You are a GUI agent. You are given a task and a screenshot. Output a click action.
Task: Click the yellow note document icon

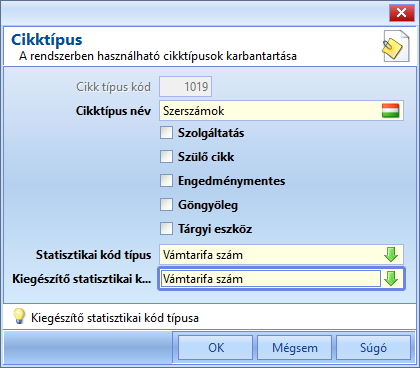tap(395, 46)
